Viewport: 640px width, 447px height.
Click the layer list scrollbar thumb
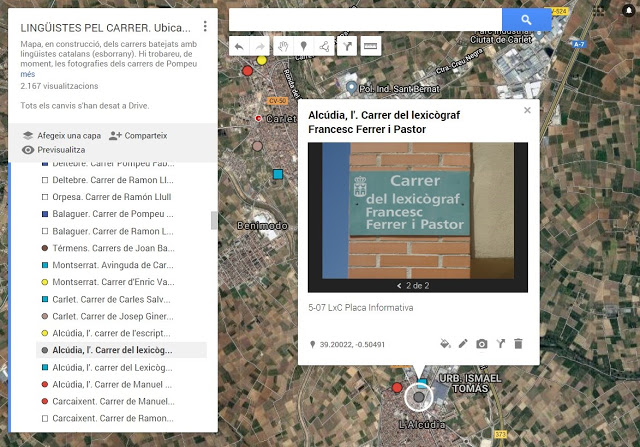click(x=213, y=220)
